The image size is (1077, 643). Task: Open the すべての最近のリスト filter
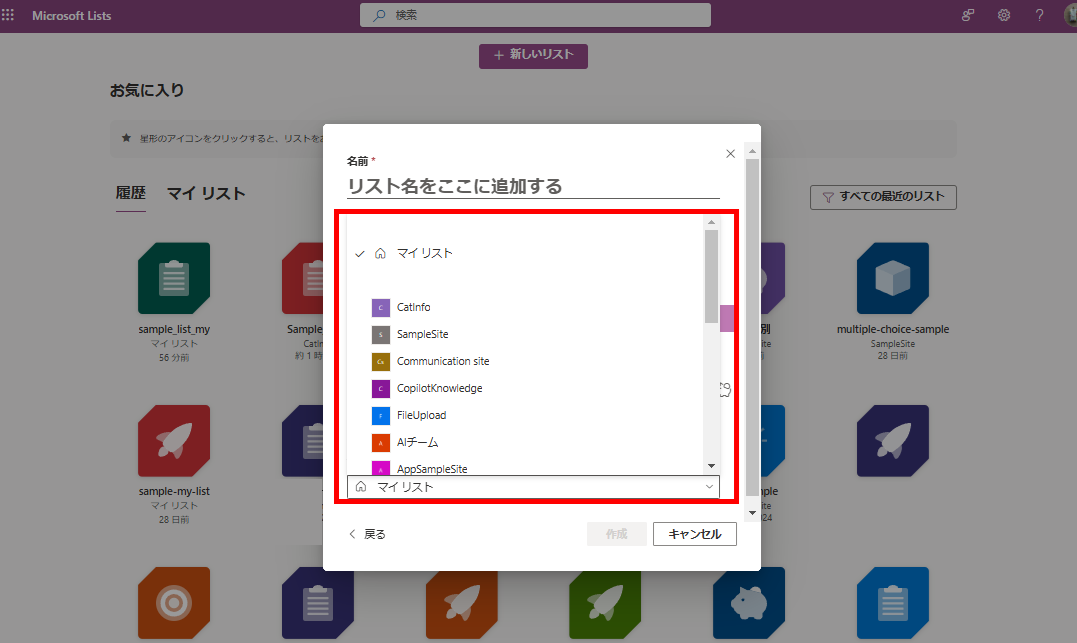point(883,197)
